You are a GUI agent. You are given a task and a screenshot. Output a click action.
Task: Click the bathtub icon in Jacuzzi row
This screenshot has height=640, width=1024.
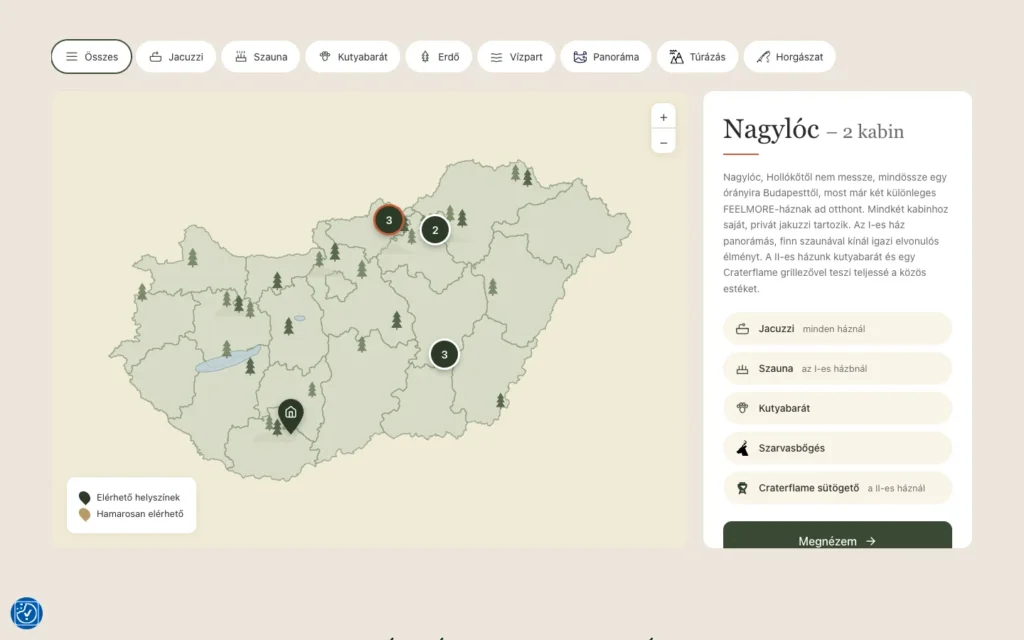coord(743,329)
